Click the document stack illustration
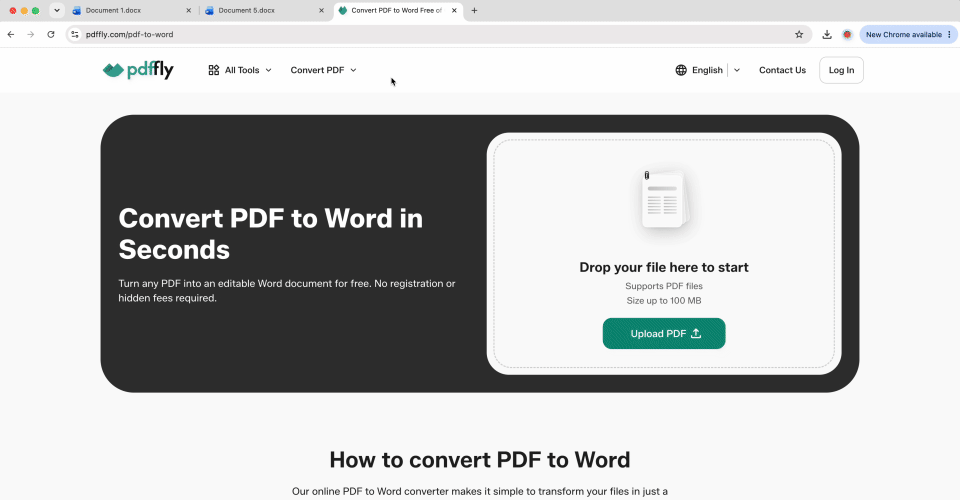The height and width of the screenshot is (500, 960). (664, 199)
